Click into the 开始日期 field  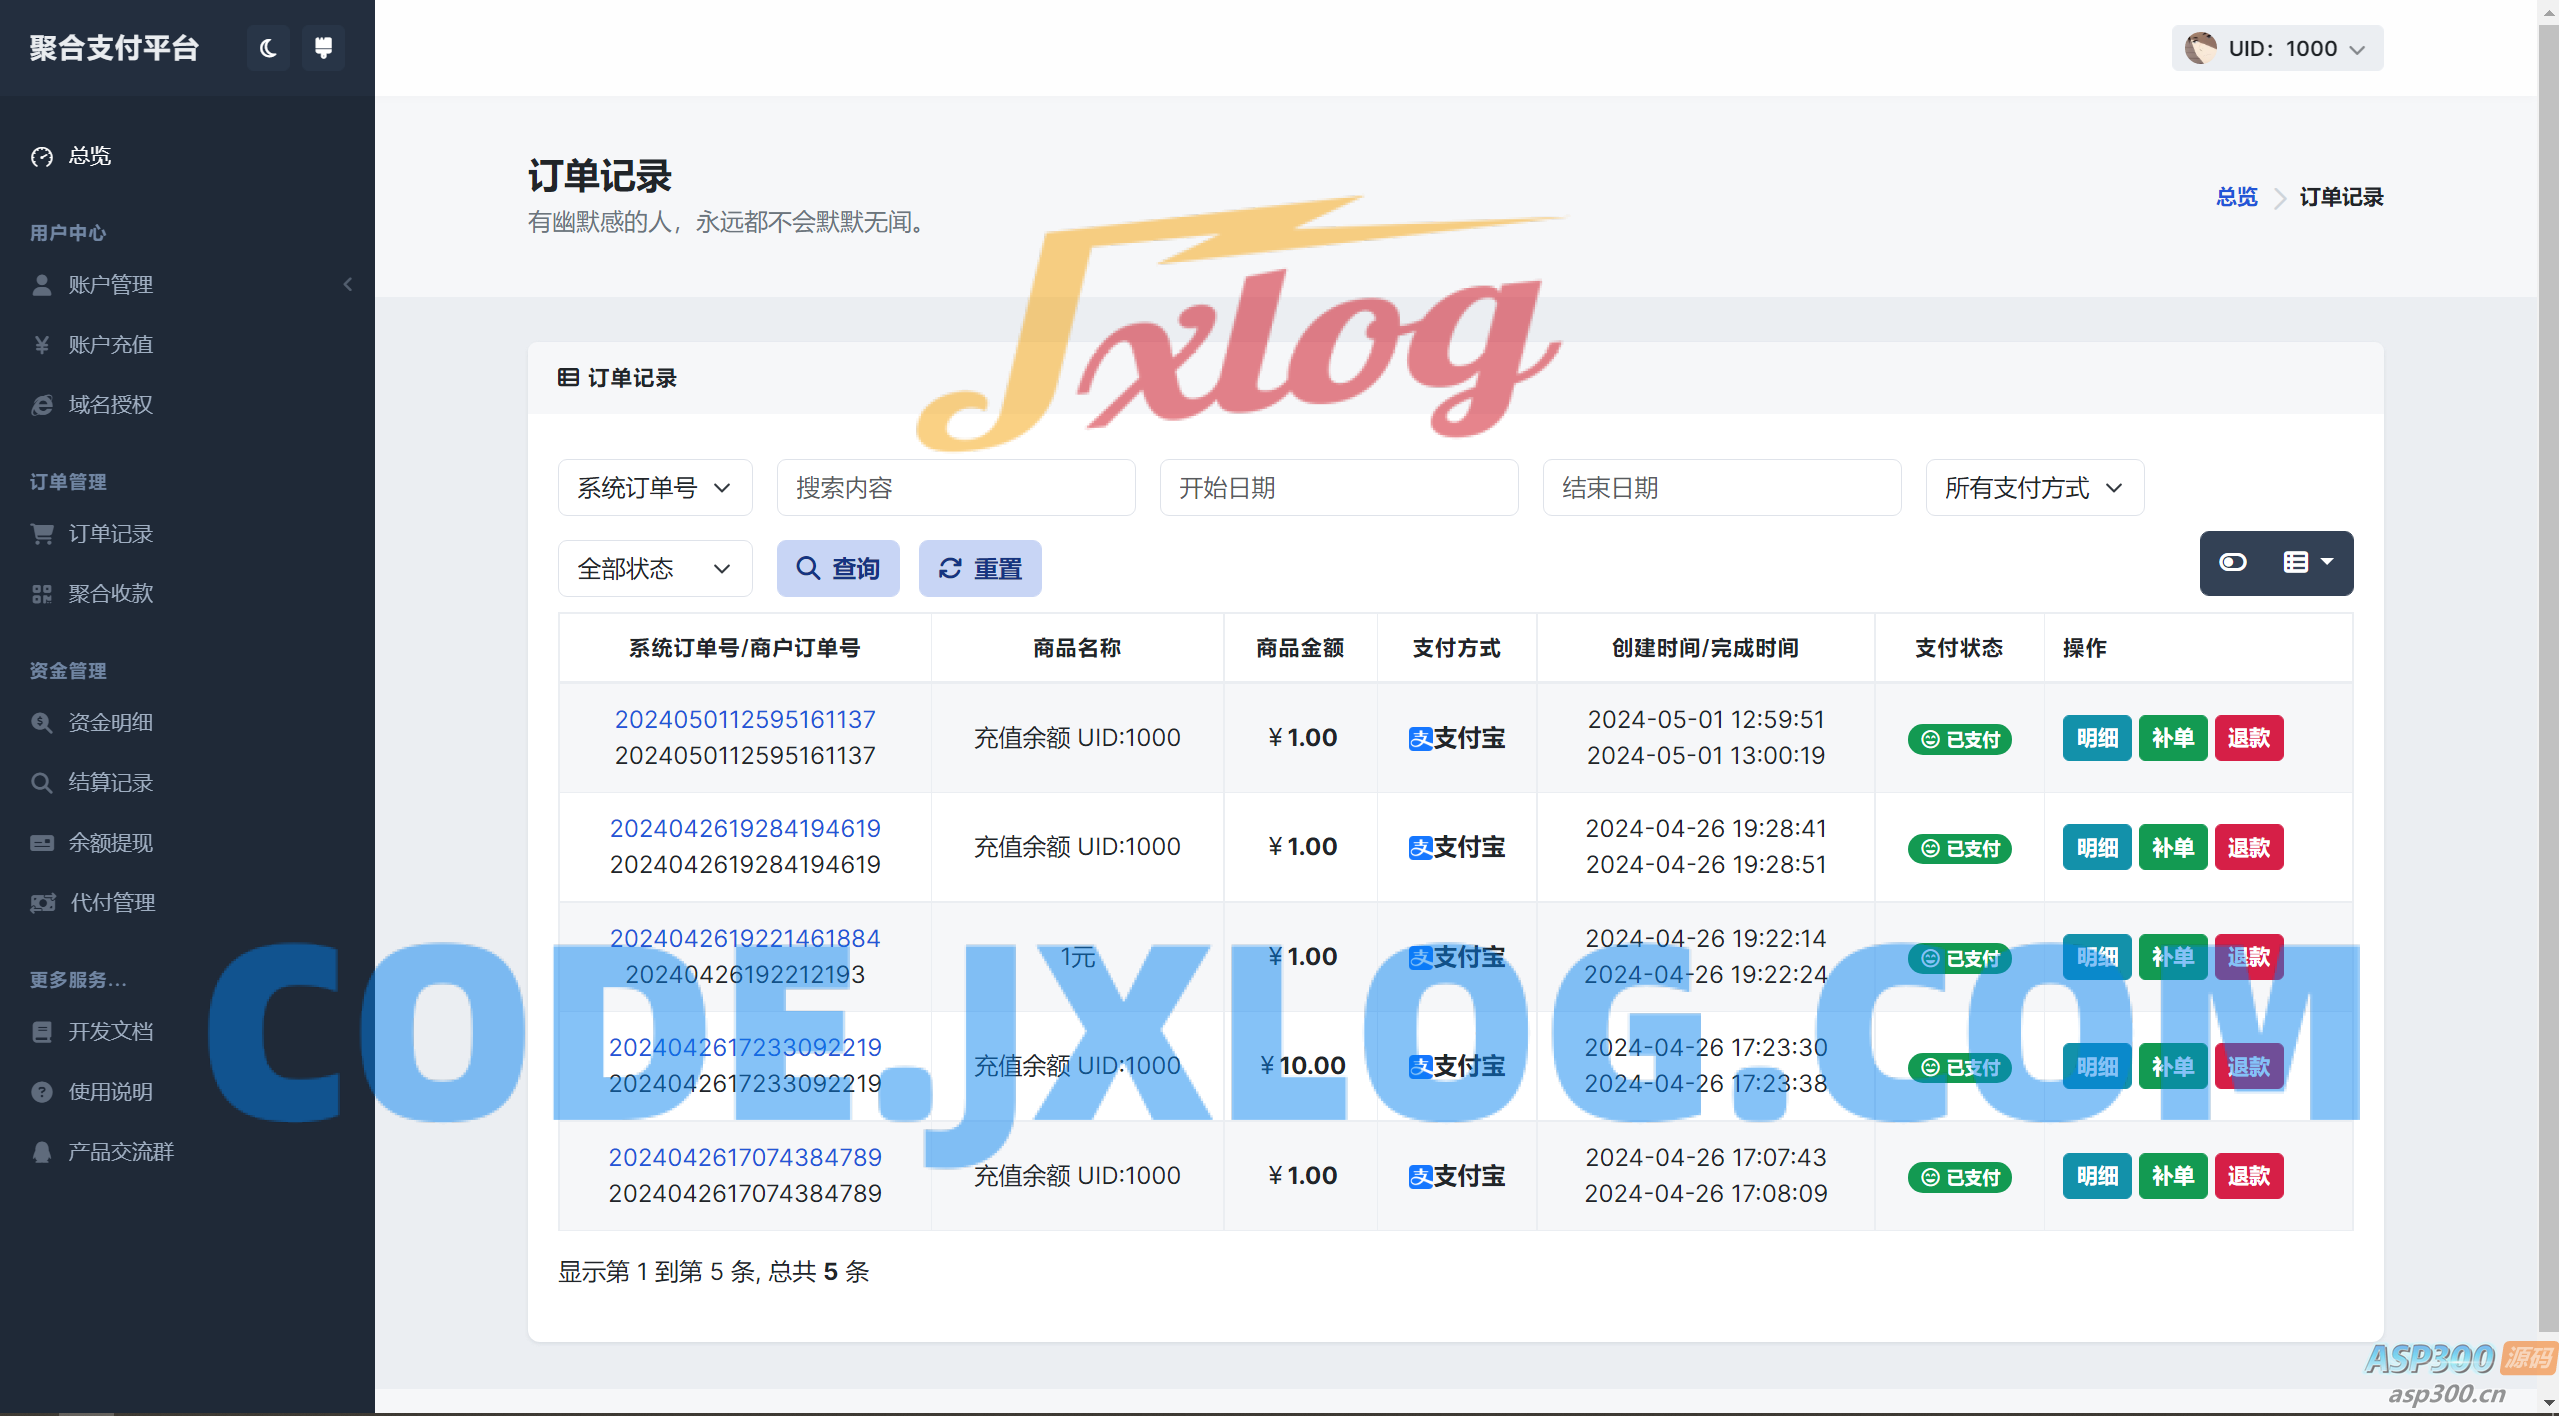(x=1338, y=488)
